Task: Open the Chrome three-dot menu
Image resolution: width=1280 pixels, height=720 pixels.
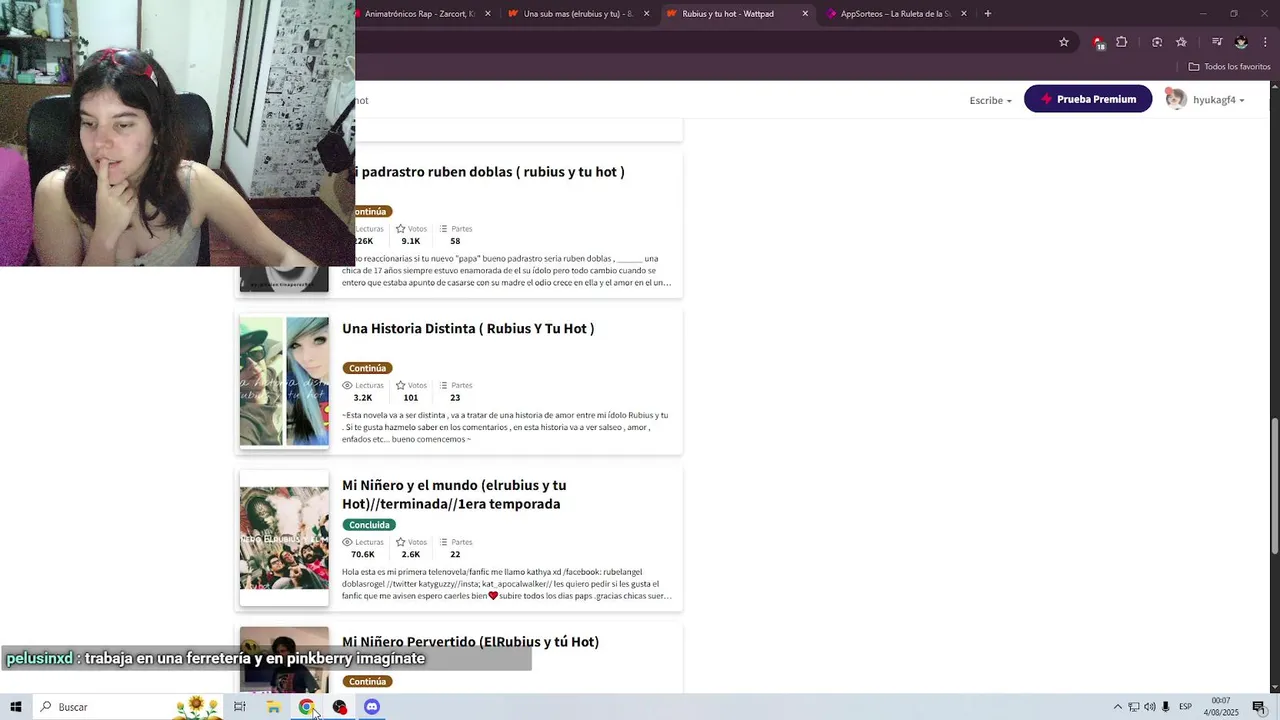Action: click(1265, 42)
